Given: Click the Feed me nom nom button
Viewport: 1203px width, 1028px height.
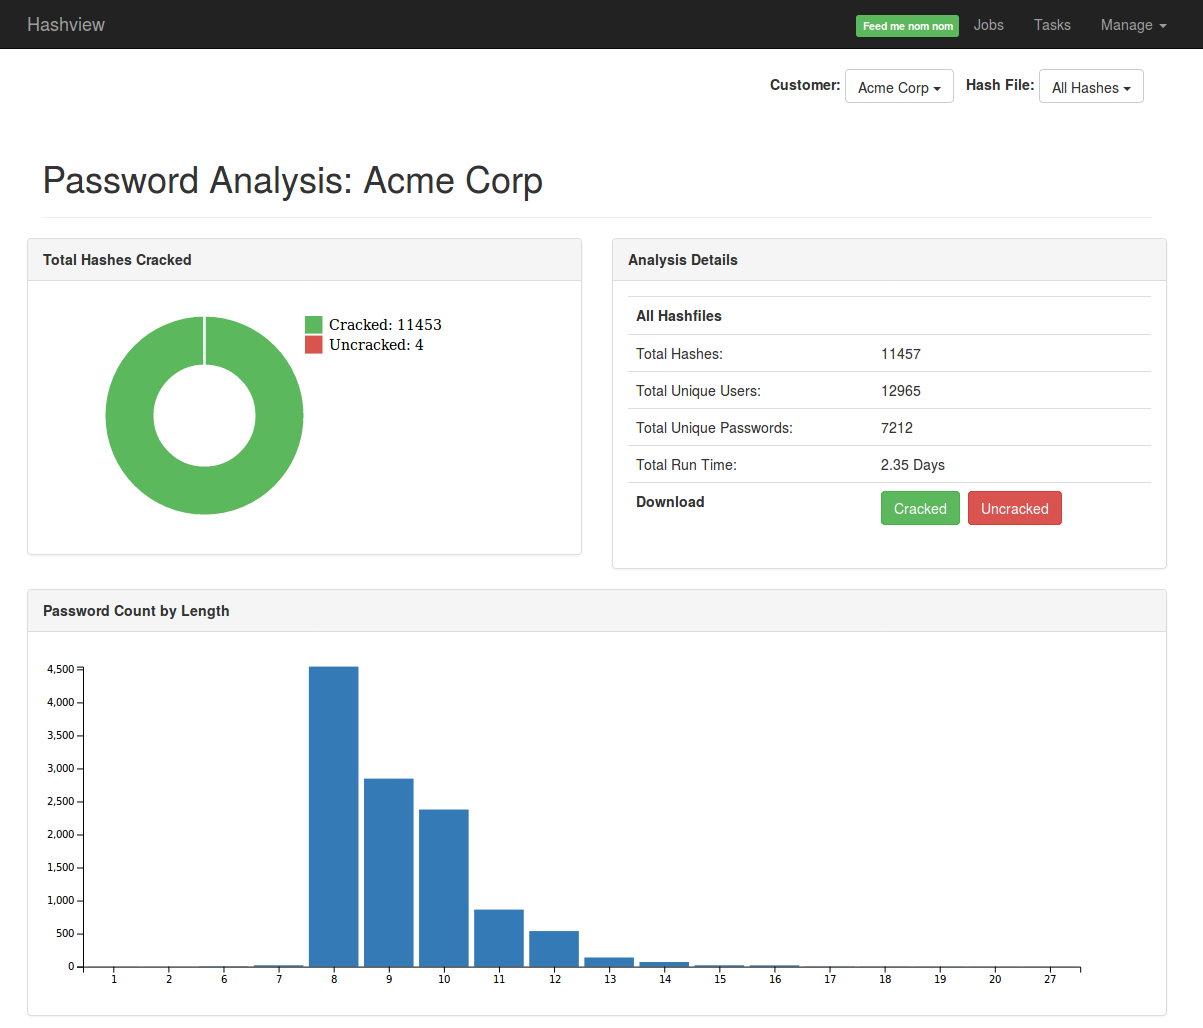Looking at the screenshot, I should click(907, 26).
